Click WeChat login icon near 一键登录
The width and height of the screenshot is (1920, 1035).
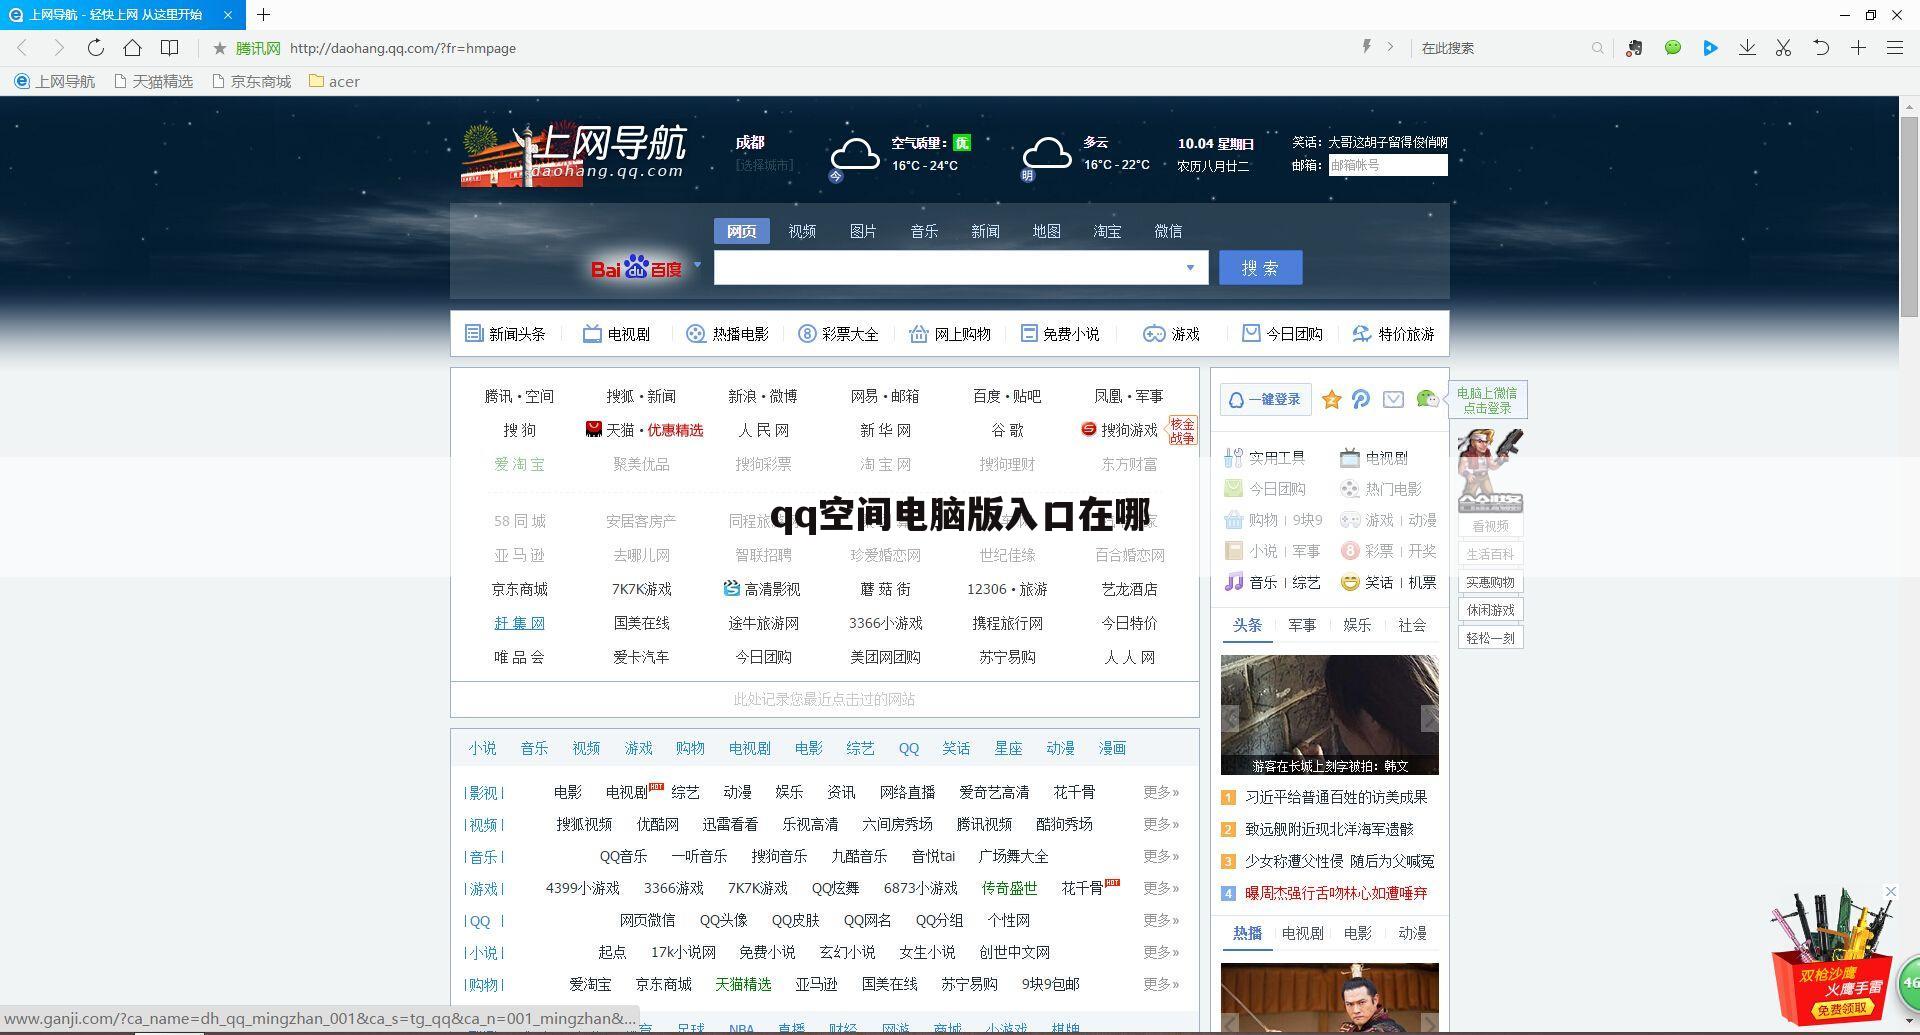coord(1427,400)
